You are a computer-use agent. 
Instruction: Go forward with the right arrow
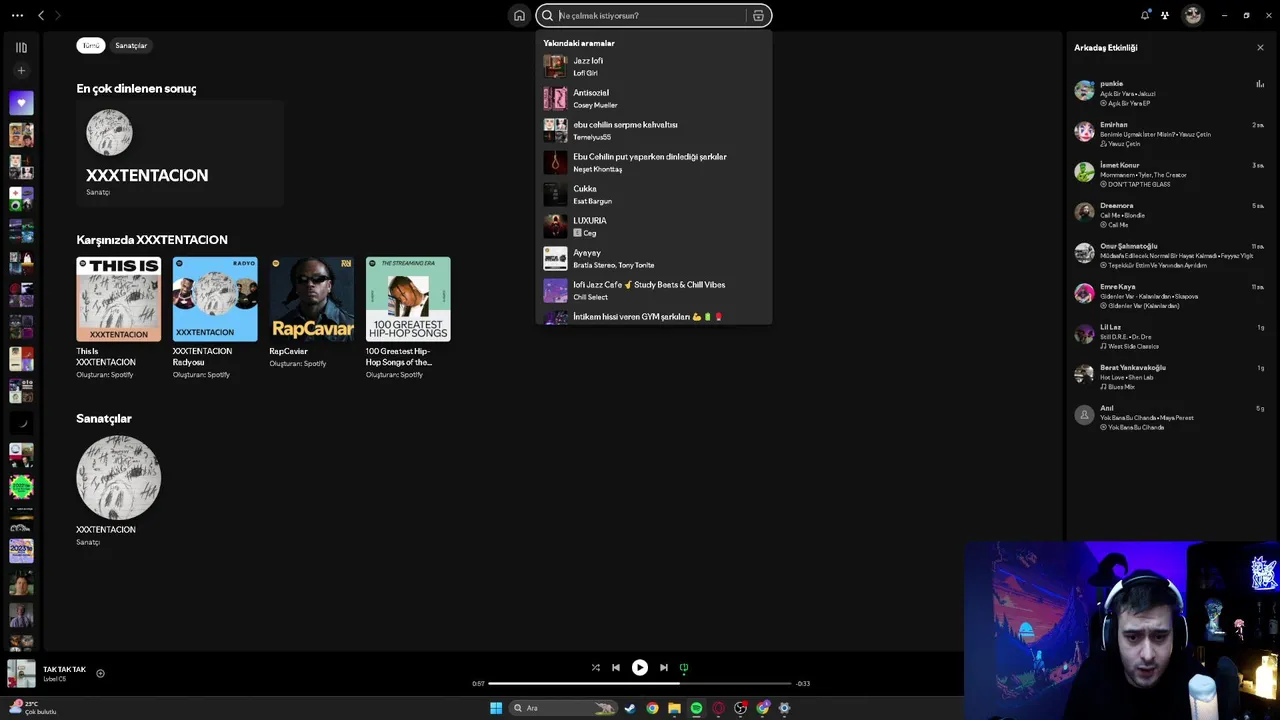57,15
